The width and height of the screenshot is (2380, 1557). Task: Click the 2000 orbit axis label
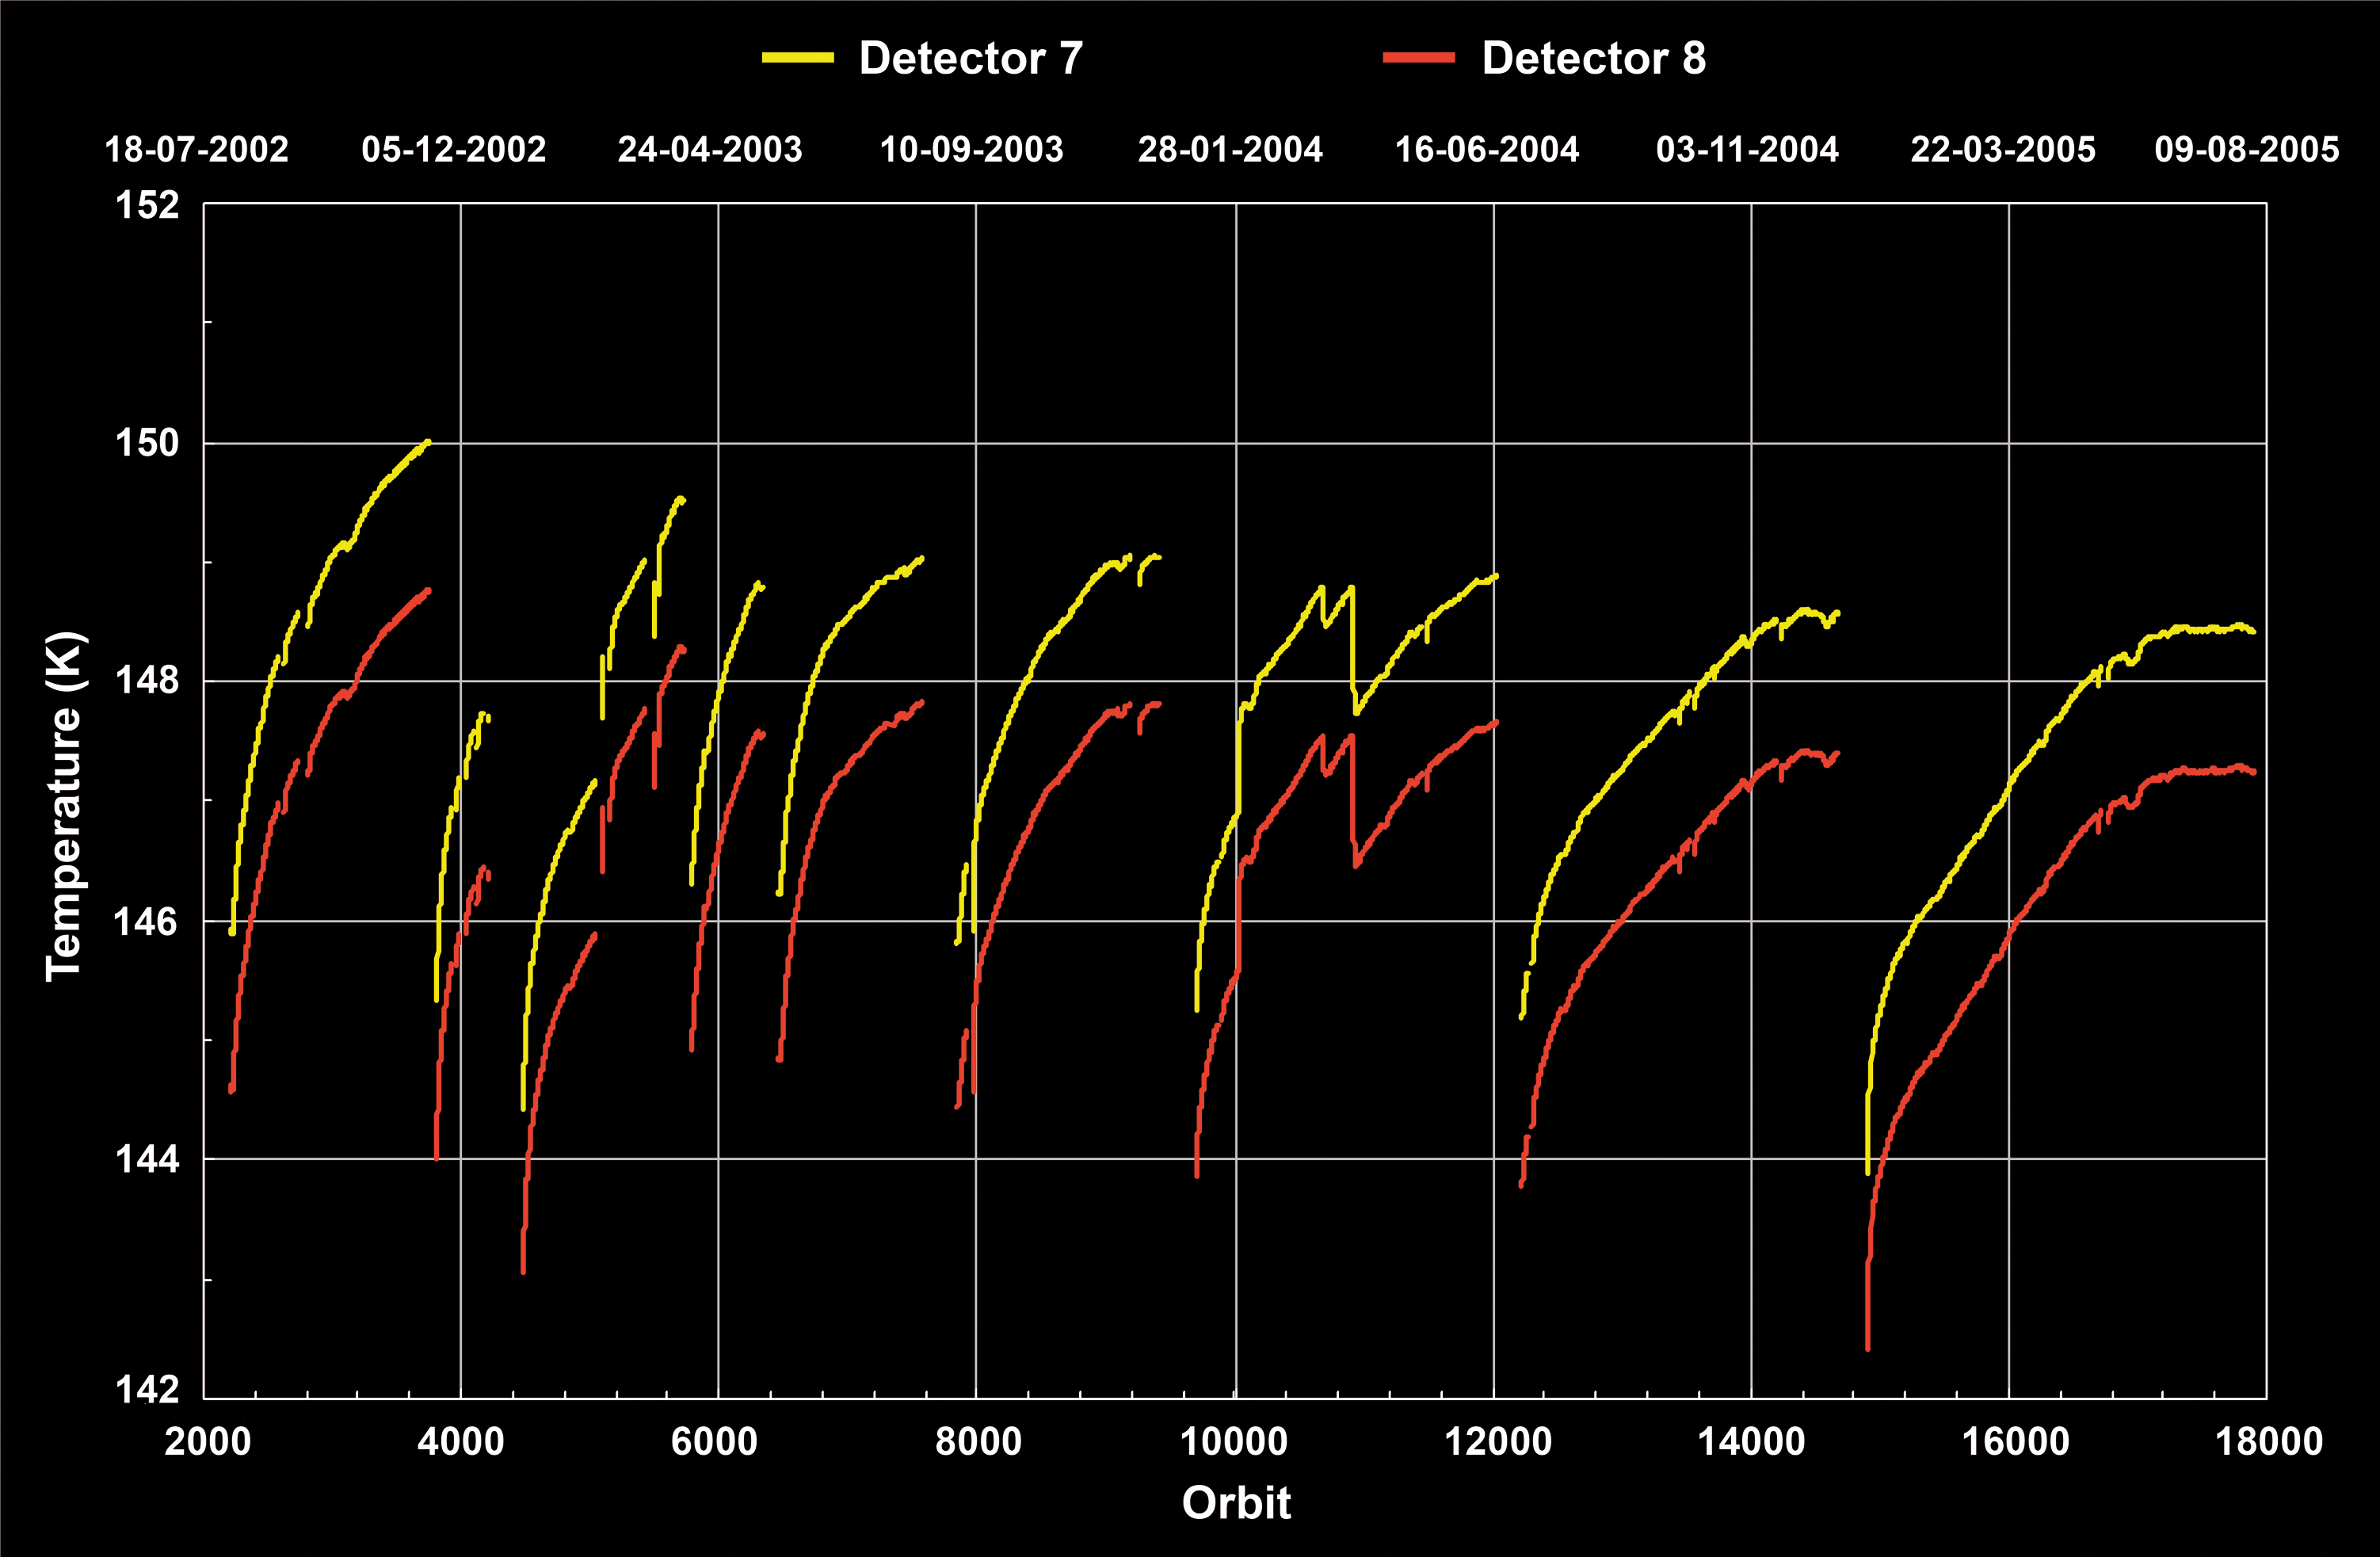(x=207, y=1442)
